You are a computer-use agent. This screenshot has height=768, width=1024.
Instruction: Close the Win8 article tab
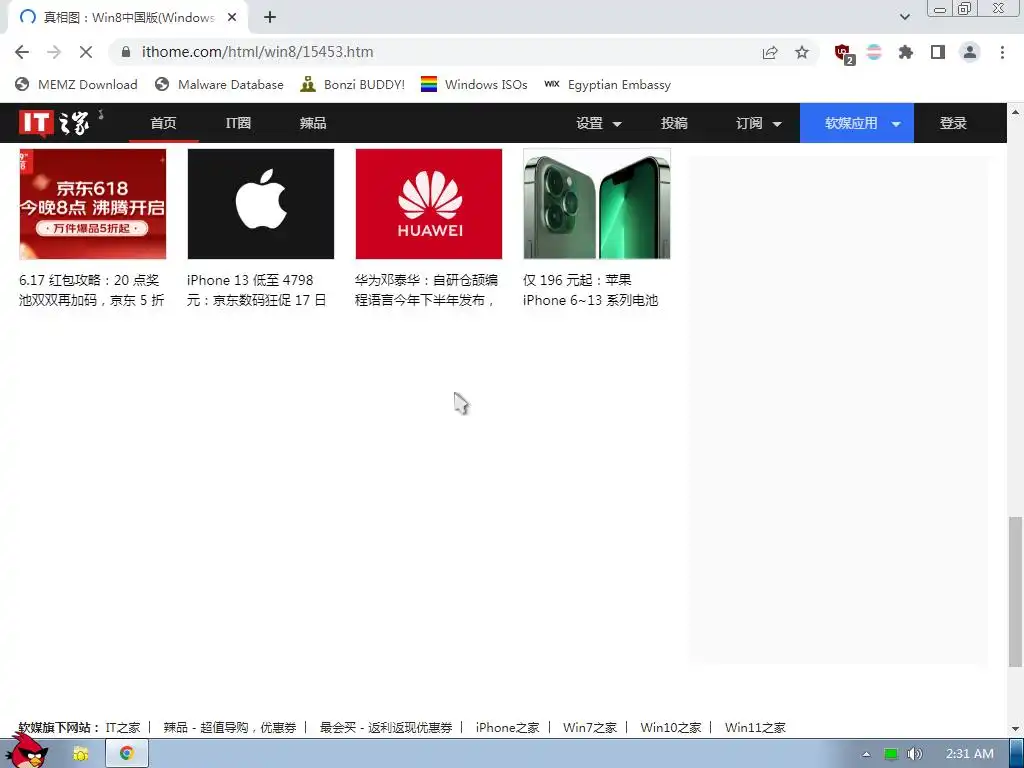coord(232,18)
